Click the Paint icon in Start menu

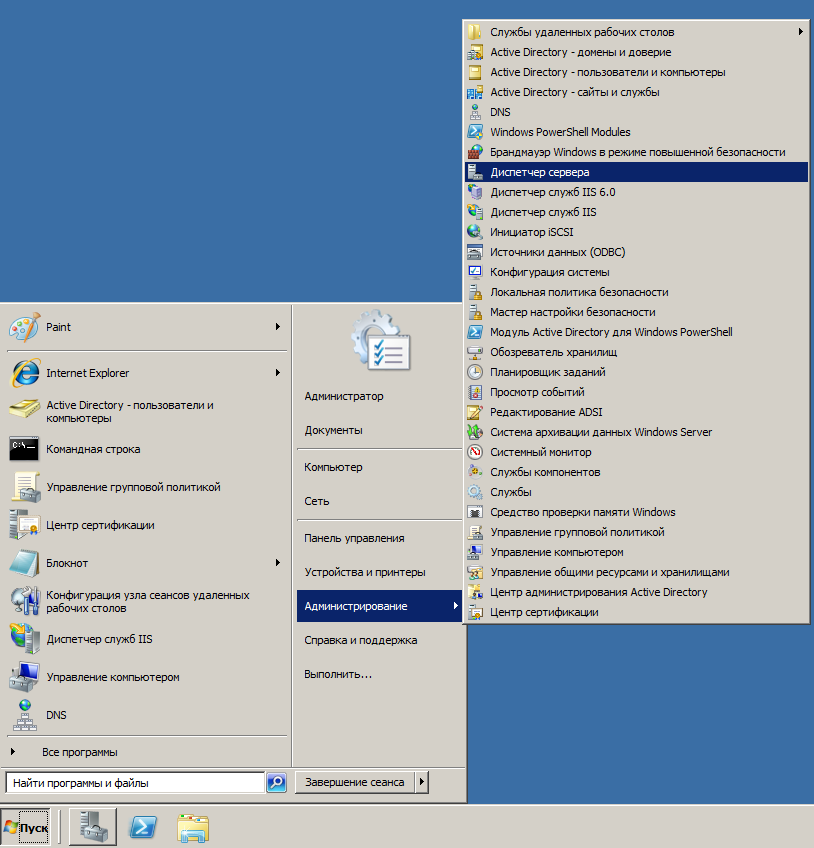click(x=24, y=327)
